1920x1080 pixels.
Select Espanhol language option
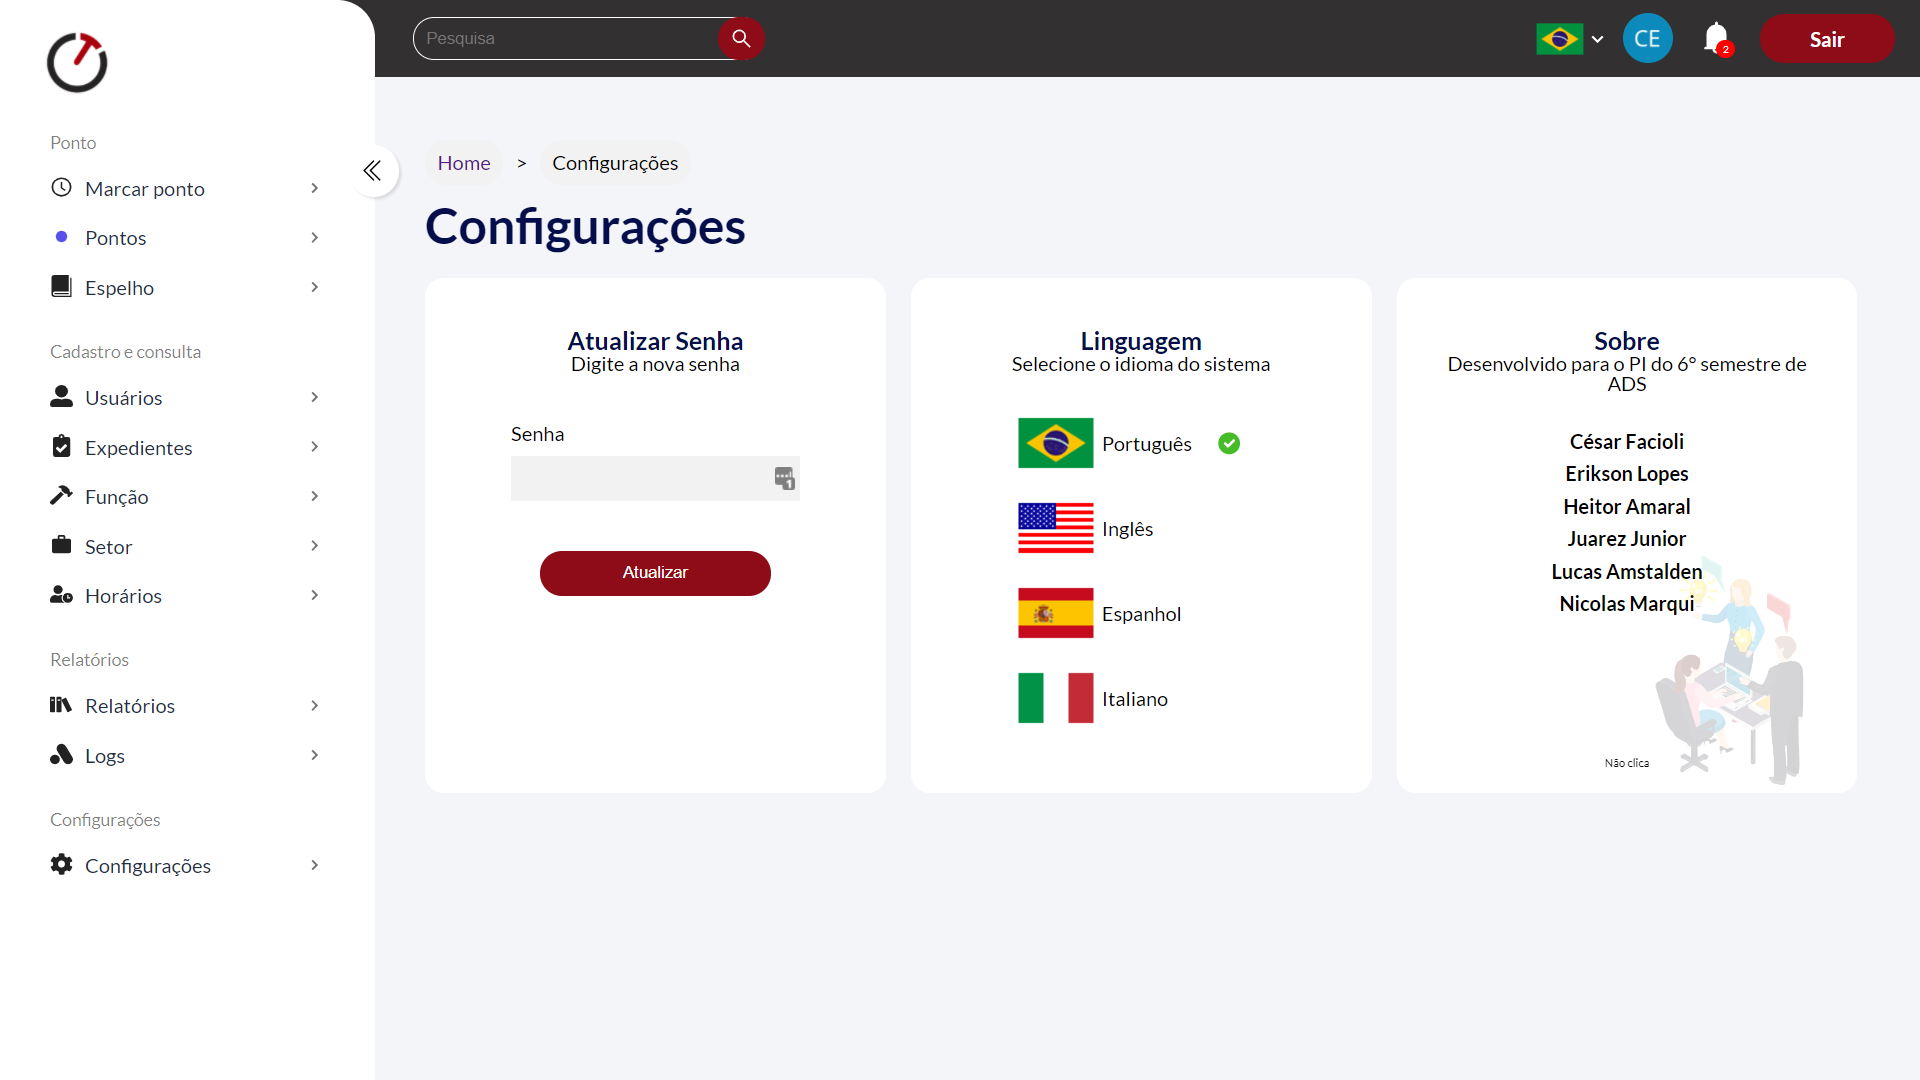pos(1140,614)
